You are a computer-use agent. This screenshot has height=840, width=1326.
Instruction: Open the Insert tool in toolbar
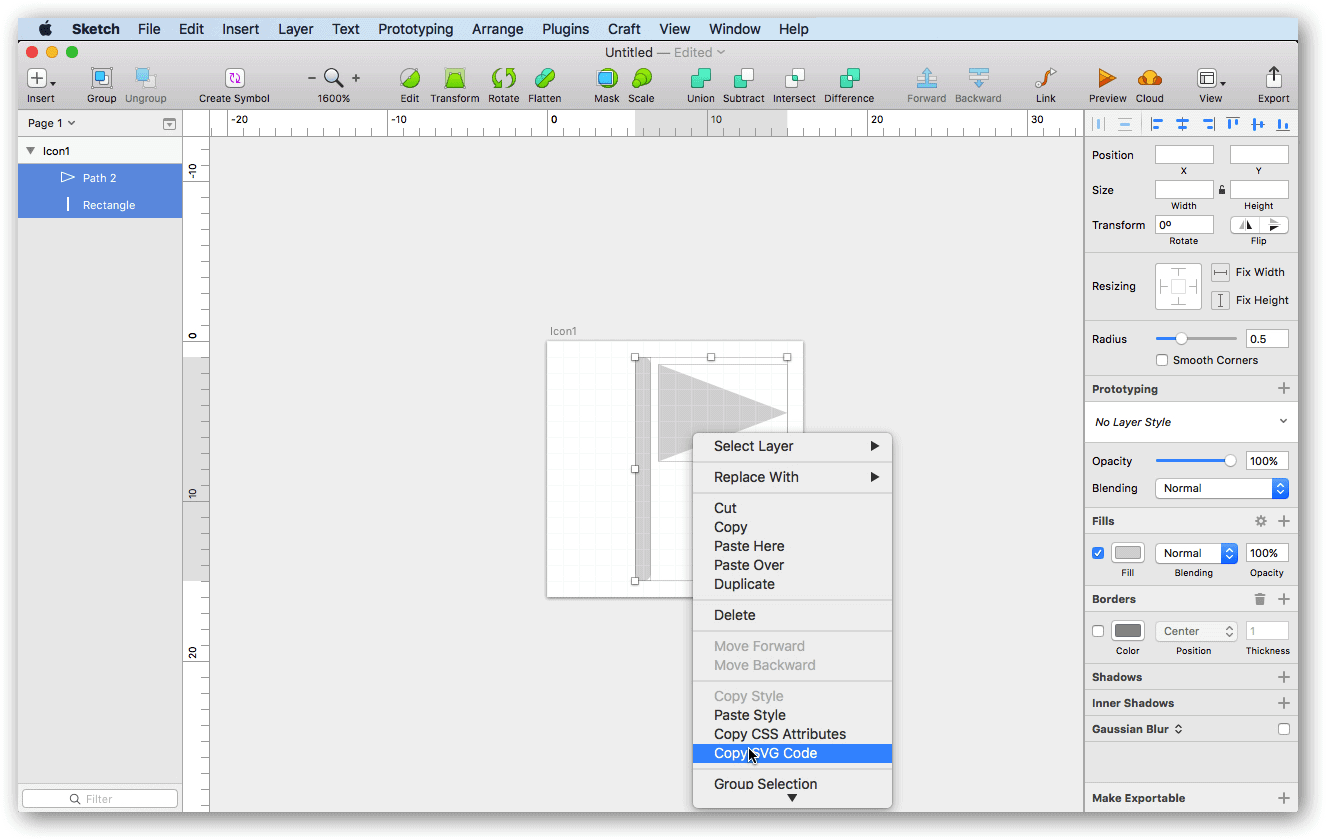click(x=40, y=79)
